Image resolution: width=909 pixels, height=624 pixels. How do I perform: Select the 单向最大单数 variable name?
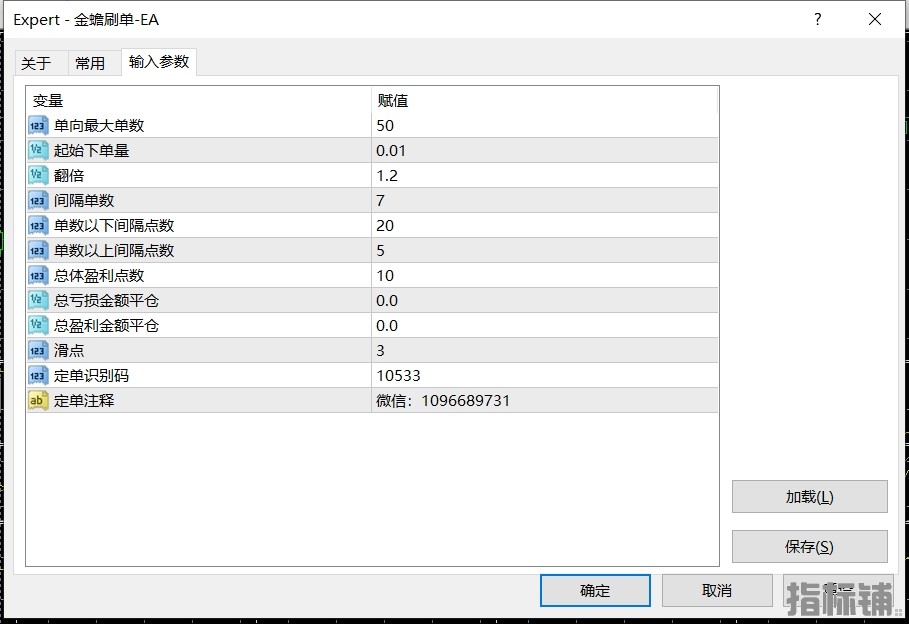pyautogui.click(x=99, y=125)
